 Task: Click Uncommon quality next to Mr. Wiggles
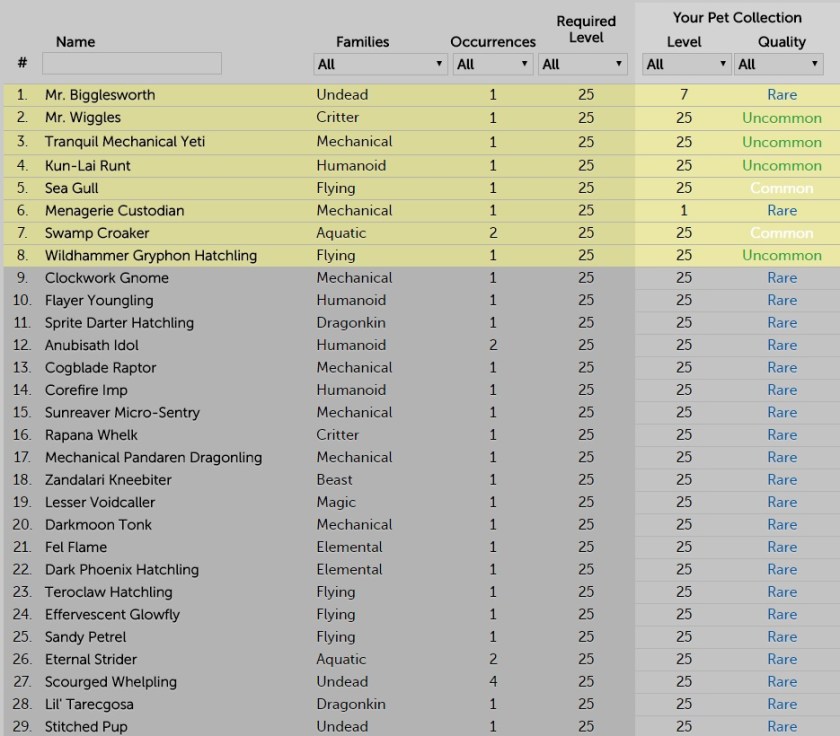pyautogui.click(x=782, y=118)
